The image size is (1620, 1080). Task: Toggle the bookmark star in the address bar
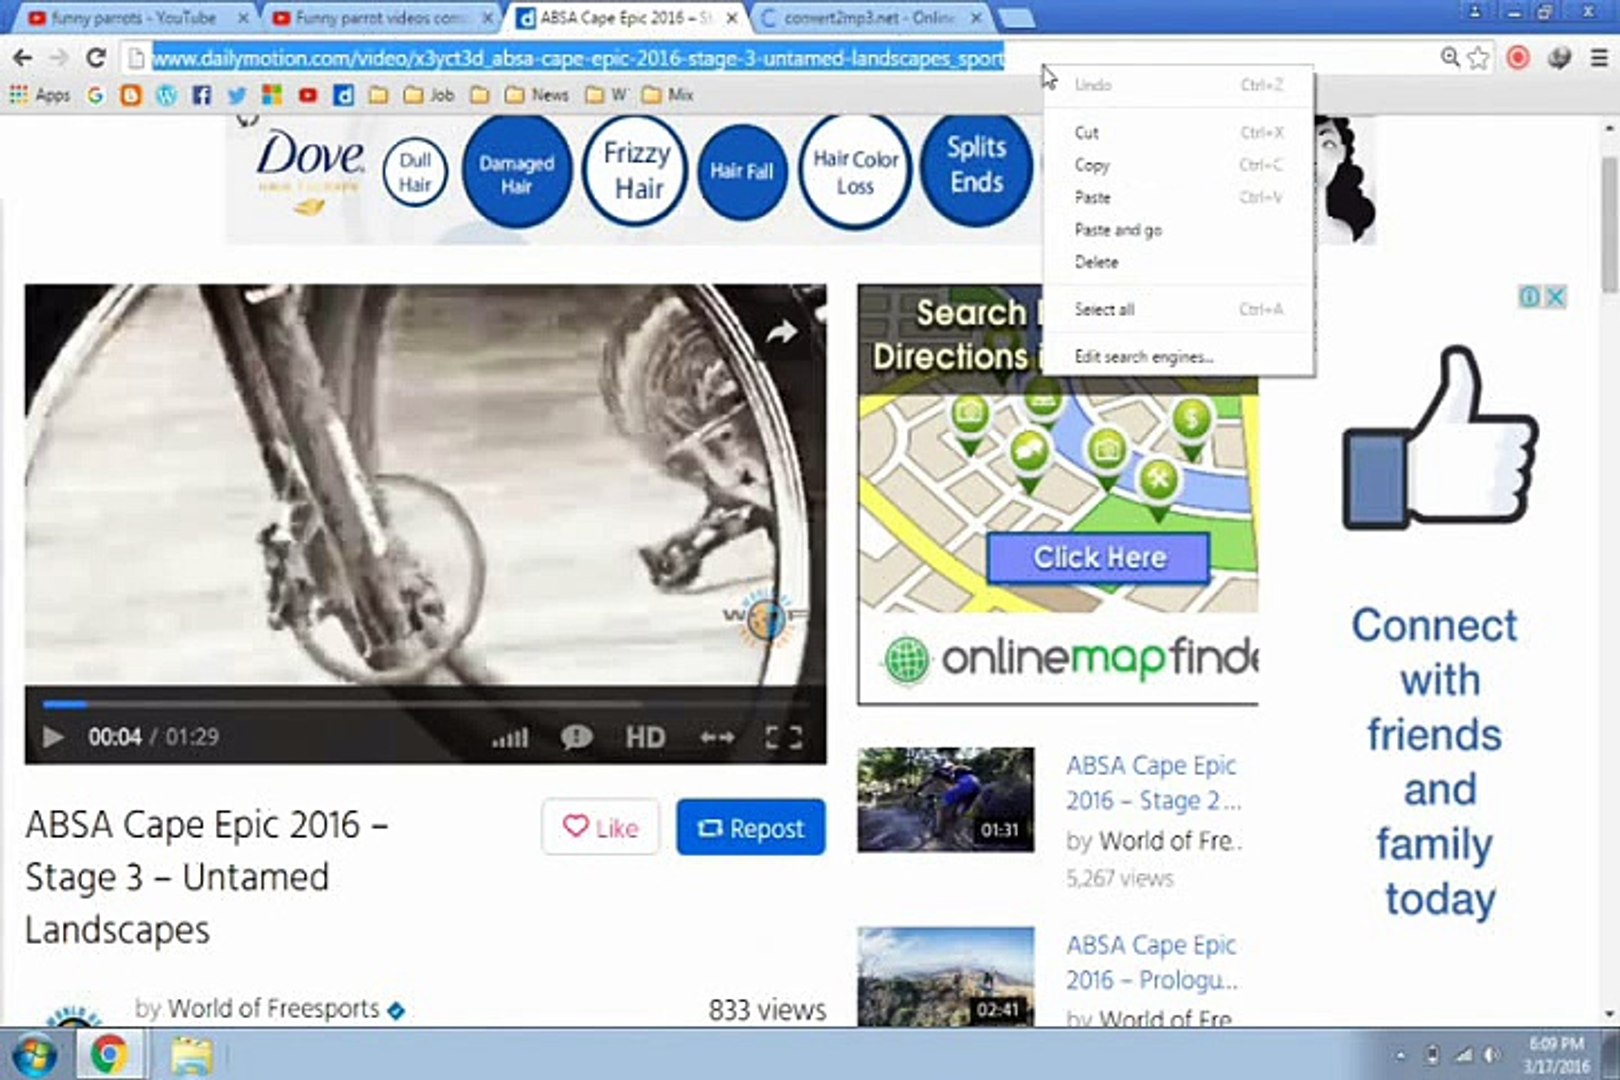pyautogui.click(x=1475, y=58)
